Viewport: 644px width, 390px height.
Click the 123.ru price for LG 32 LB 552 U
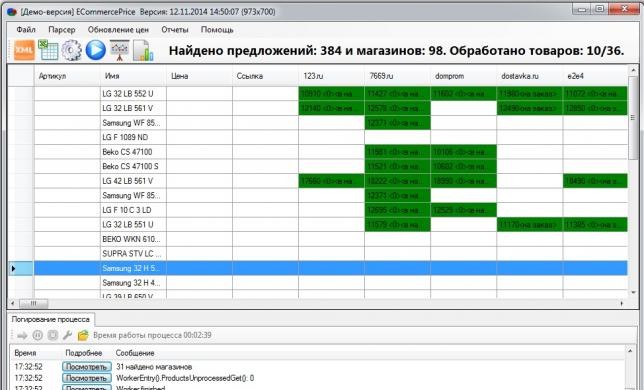[x=331, y=94]
